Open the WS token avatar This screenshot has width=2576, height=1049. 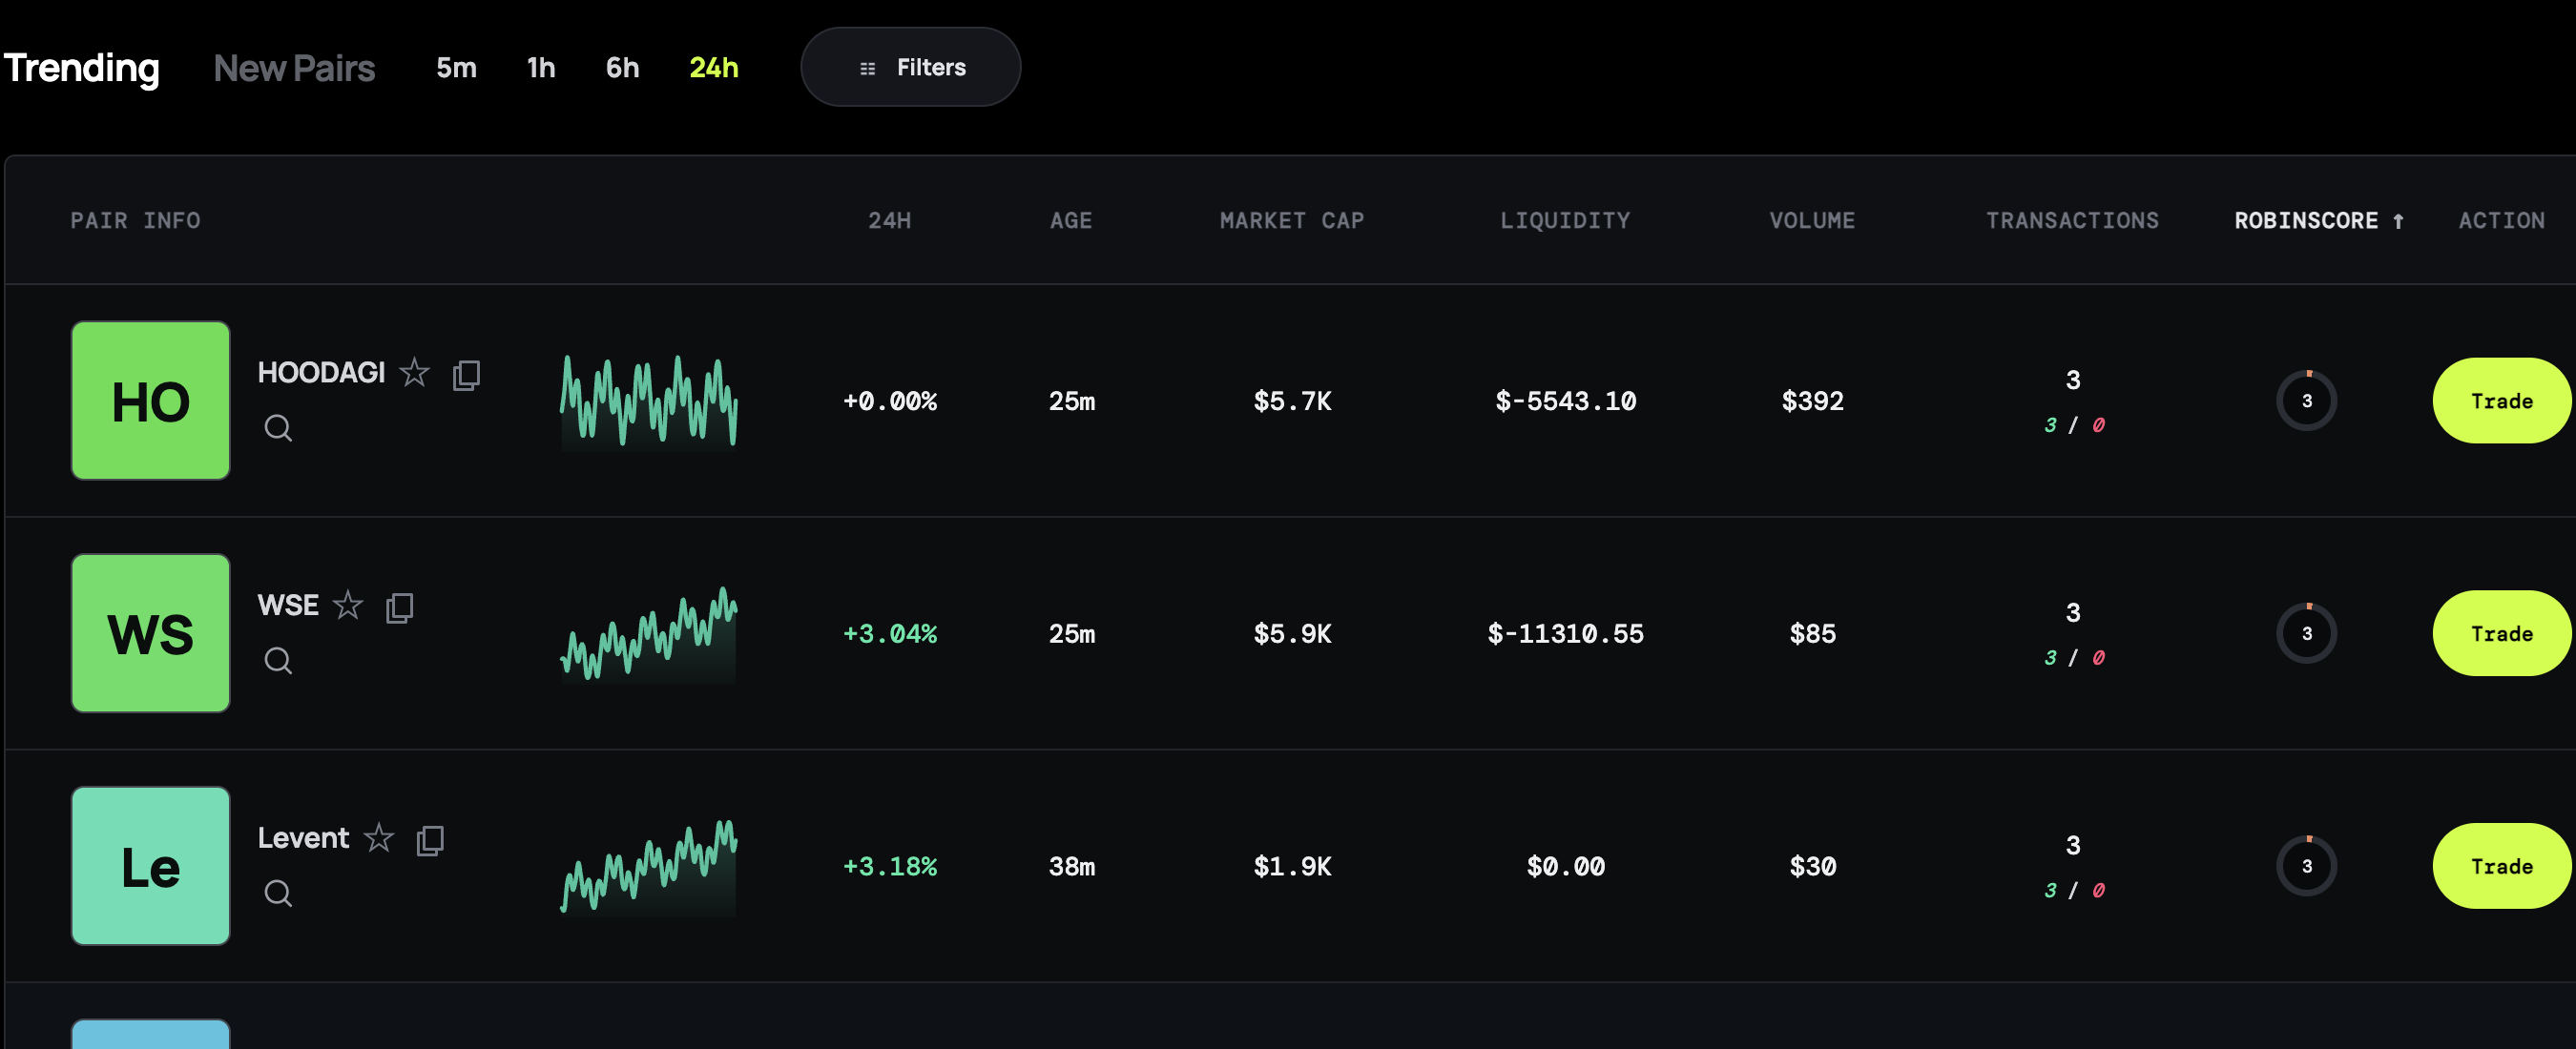(151, 633)
